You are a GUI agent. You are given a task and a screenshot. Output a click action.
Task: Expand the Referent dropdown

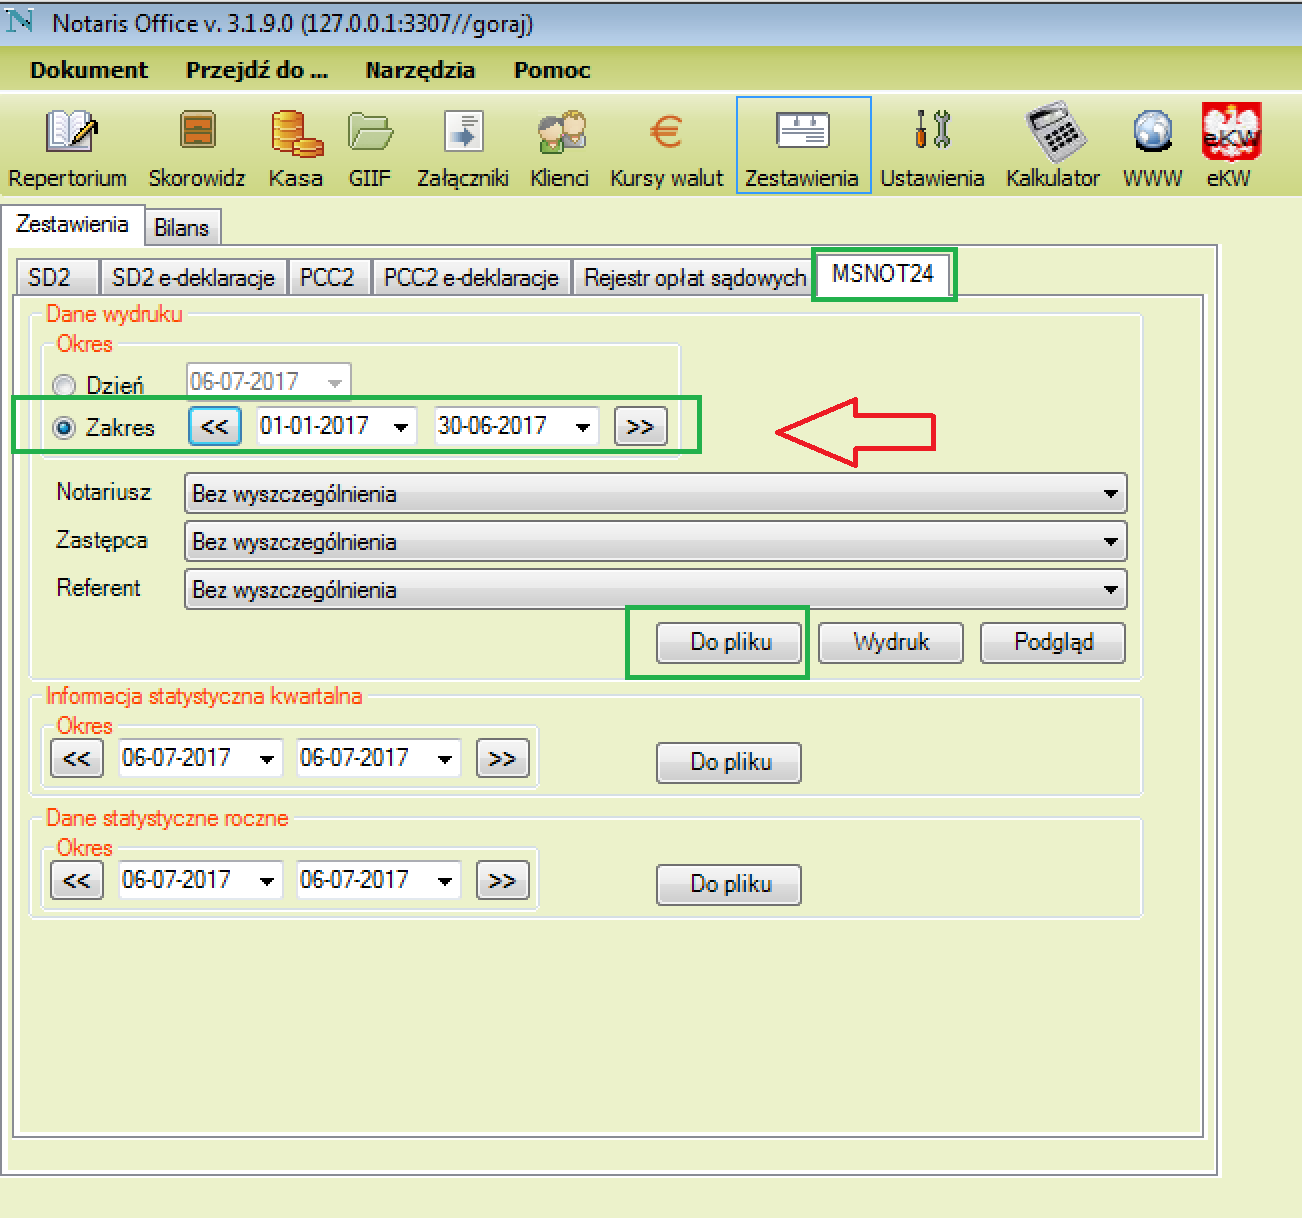pos(1111,590)
